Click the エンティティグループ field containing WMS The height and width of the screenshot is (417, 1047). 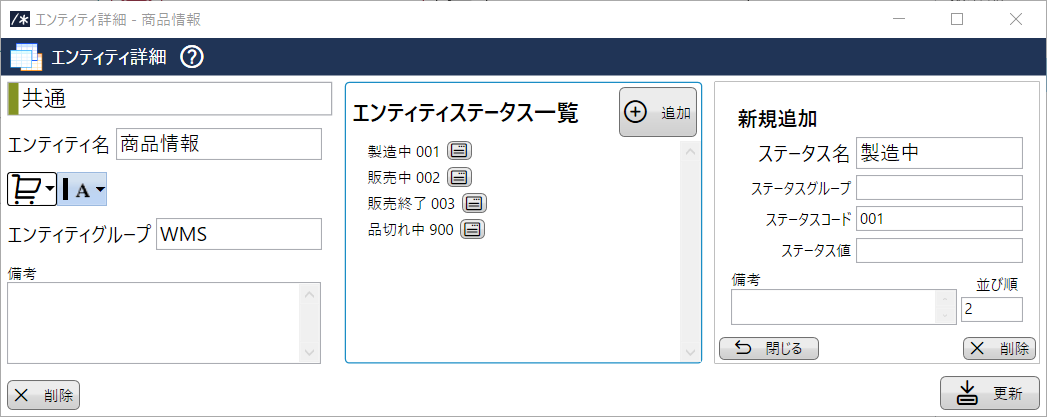tap(238, 234)
